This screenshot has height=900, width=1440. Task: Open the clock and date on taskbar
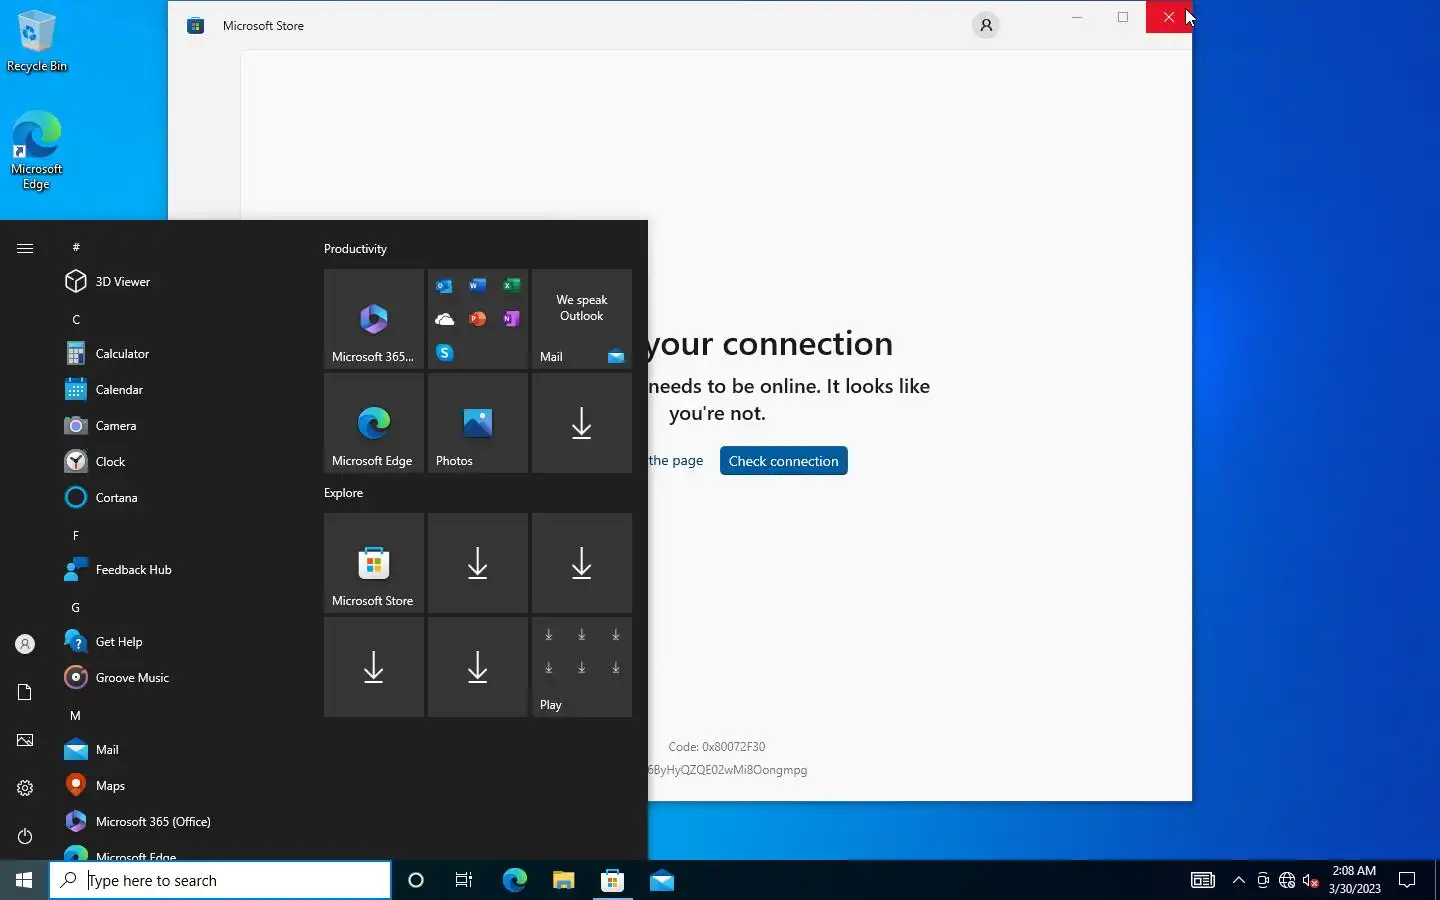[x=1354, y=880]
